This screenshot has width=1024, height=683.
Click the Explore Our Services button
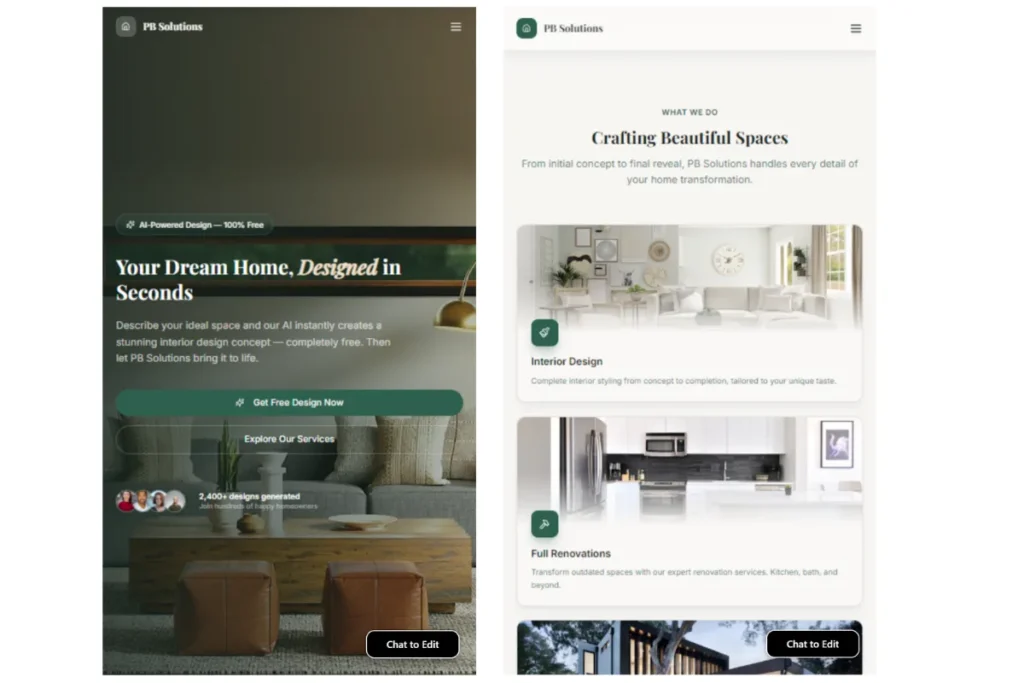289,438
